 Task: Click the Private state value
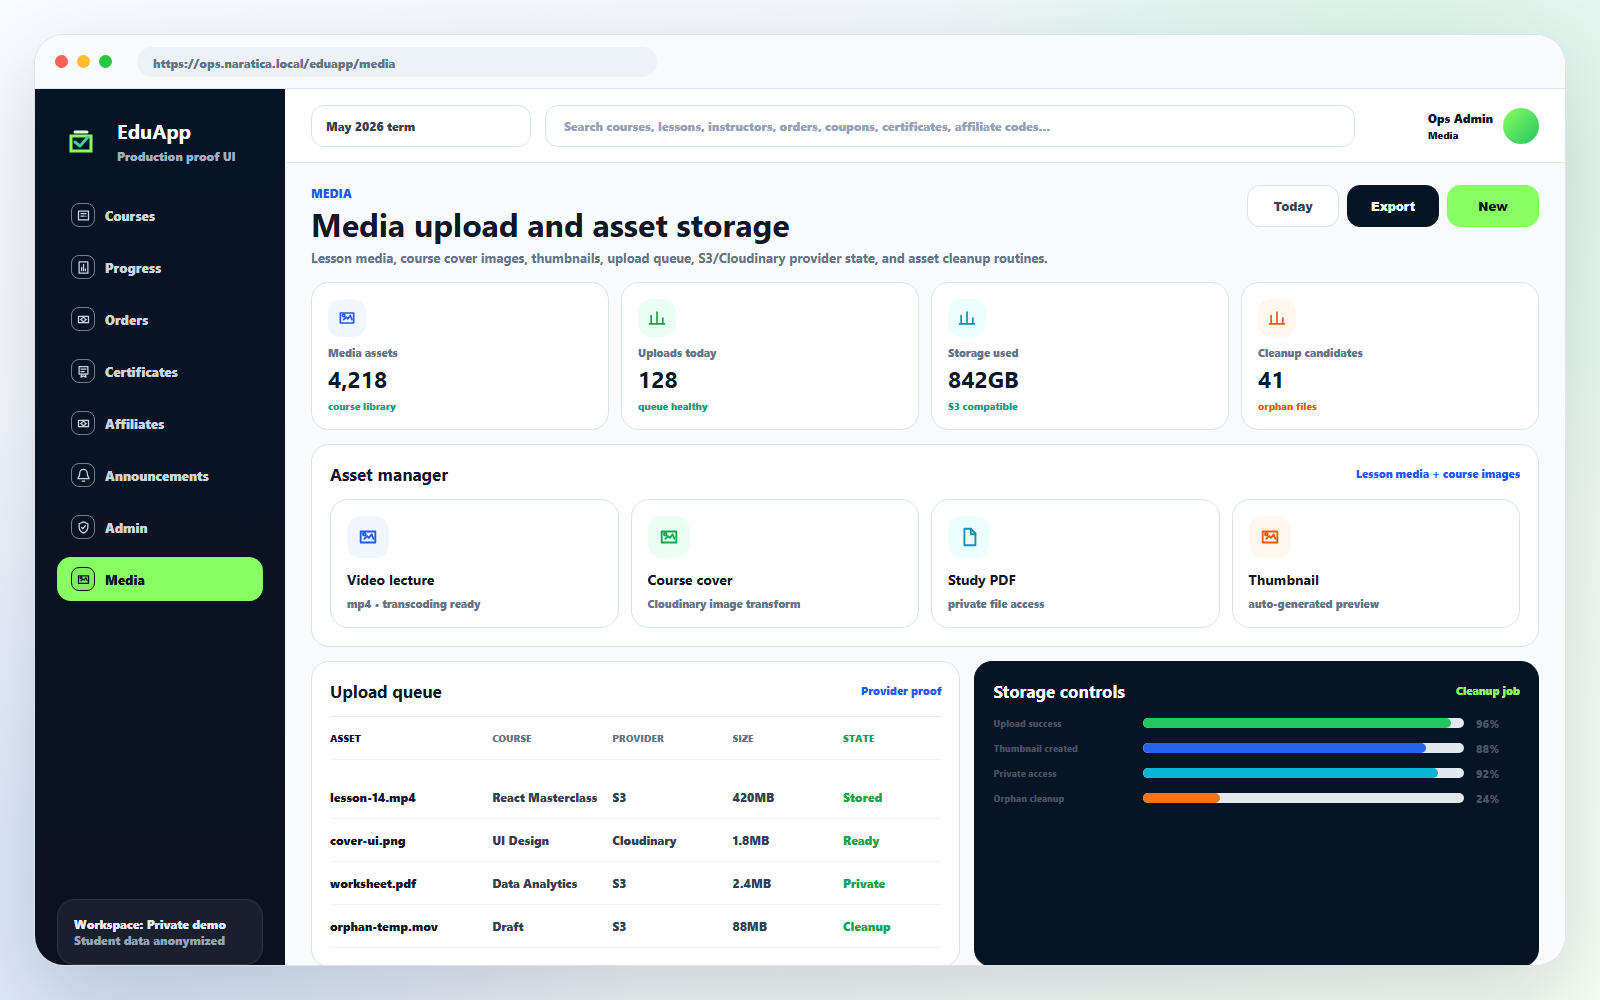click(864, 884)
